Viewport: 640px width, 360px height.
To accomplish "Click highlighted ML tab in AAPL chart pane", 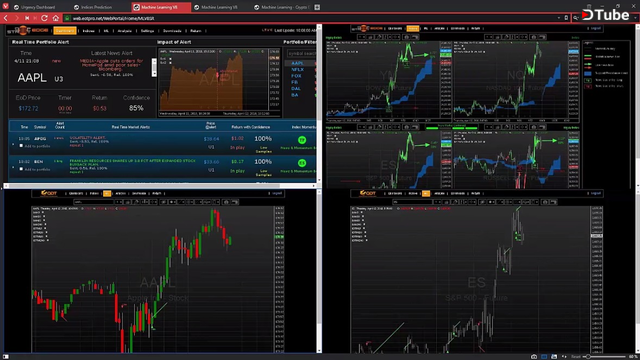I will click(x=107, y=193).
